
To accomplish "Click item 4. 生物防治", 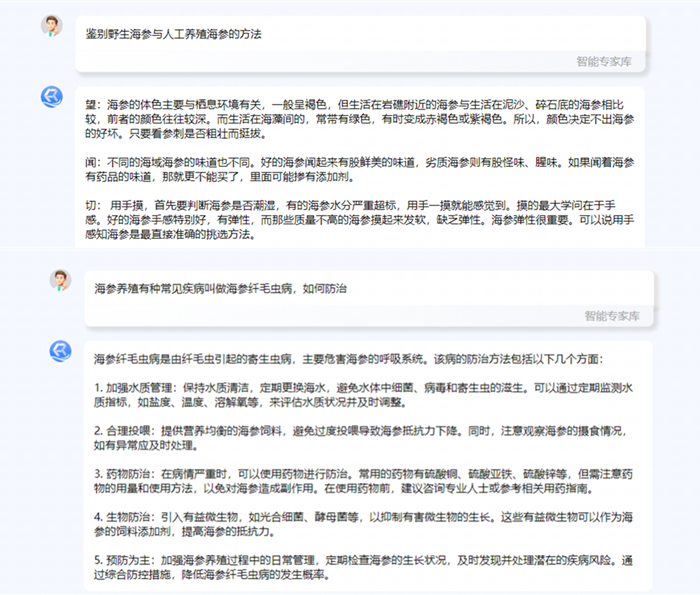I will click(363, 524).
